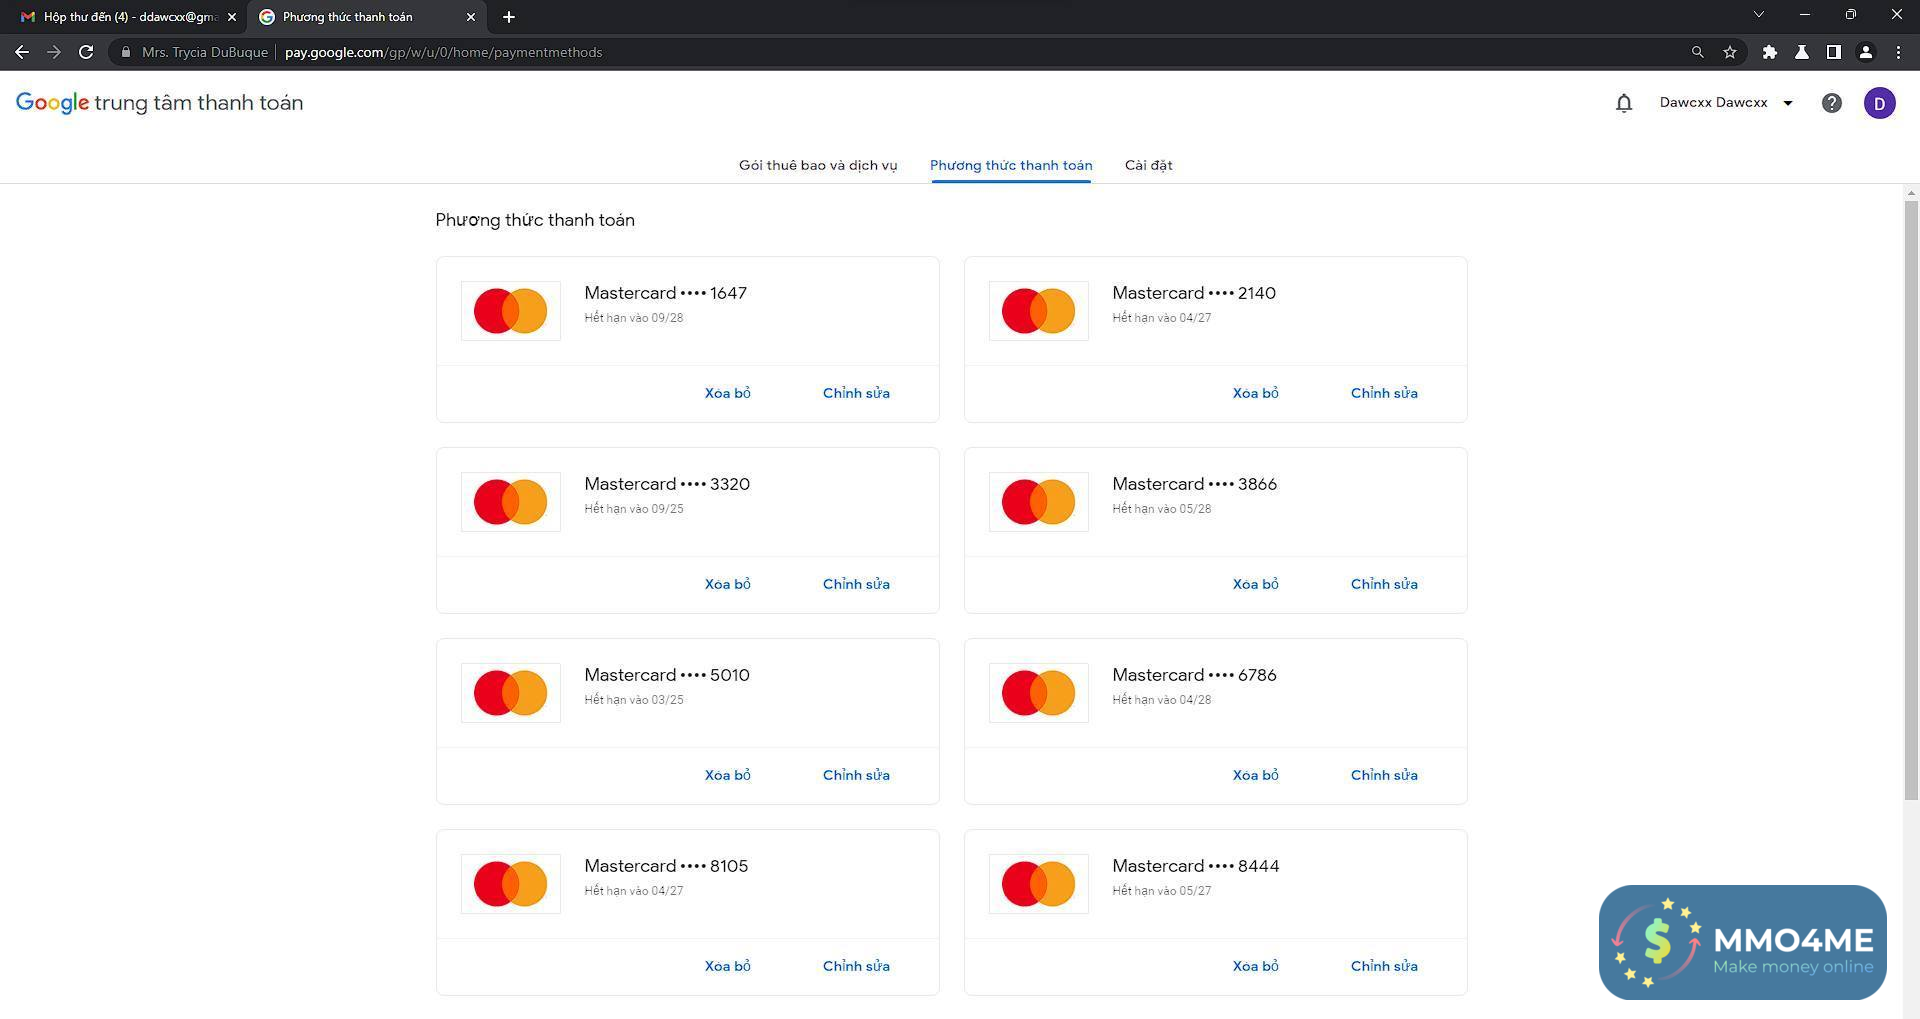The image size is (1920, 1019).
Task: Open the Cài đặt tab
Action: 1148,165
